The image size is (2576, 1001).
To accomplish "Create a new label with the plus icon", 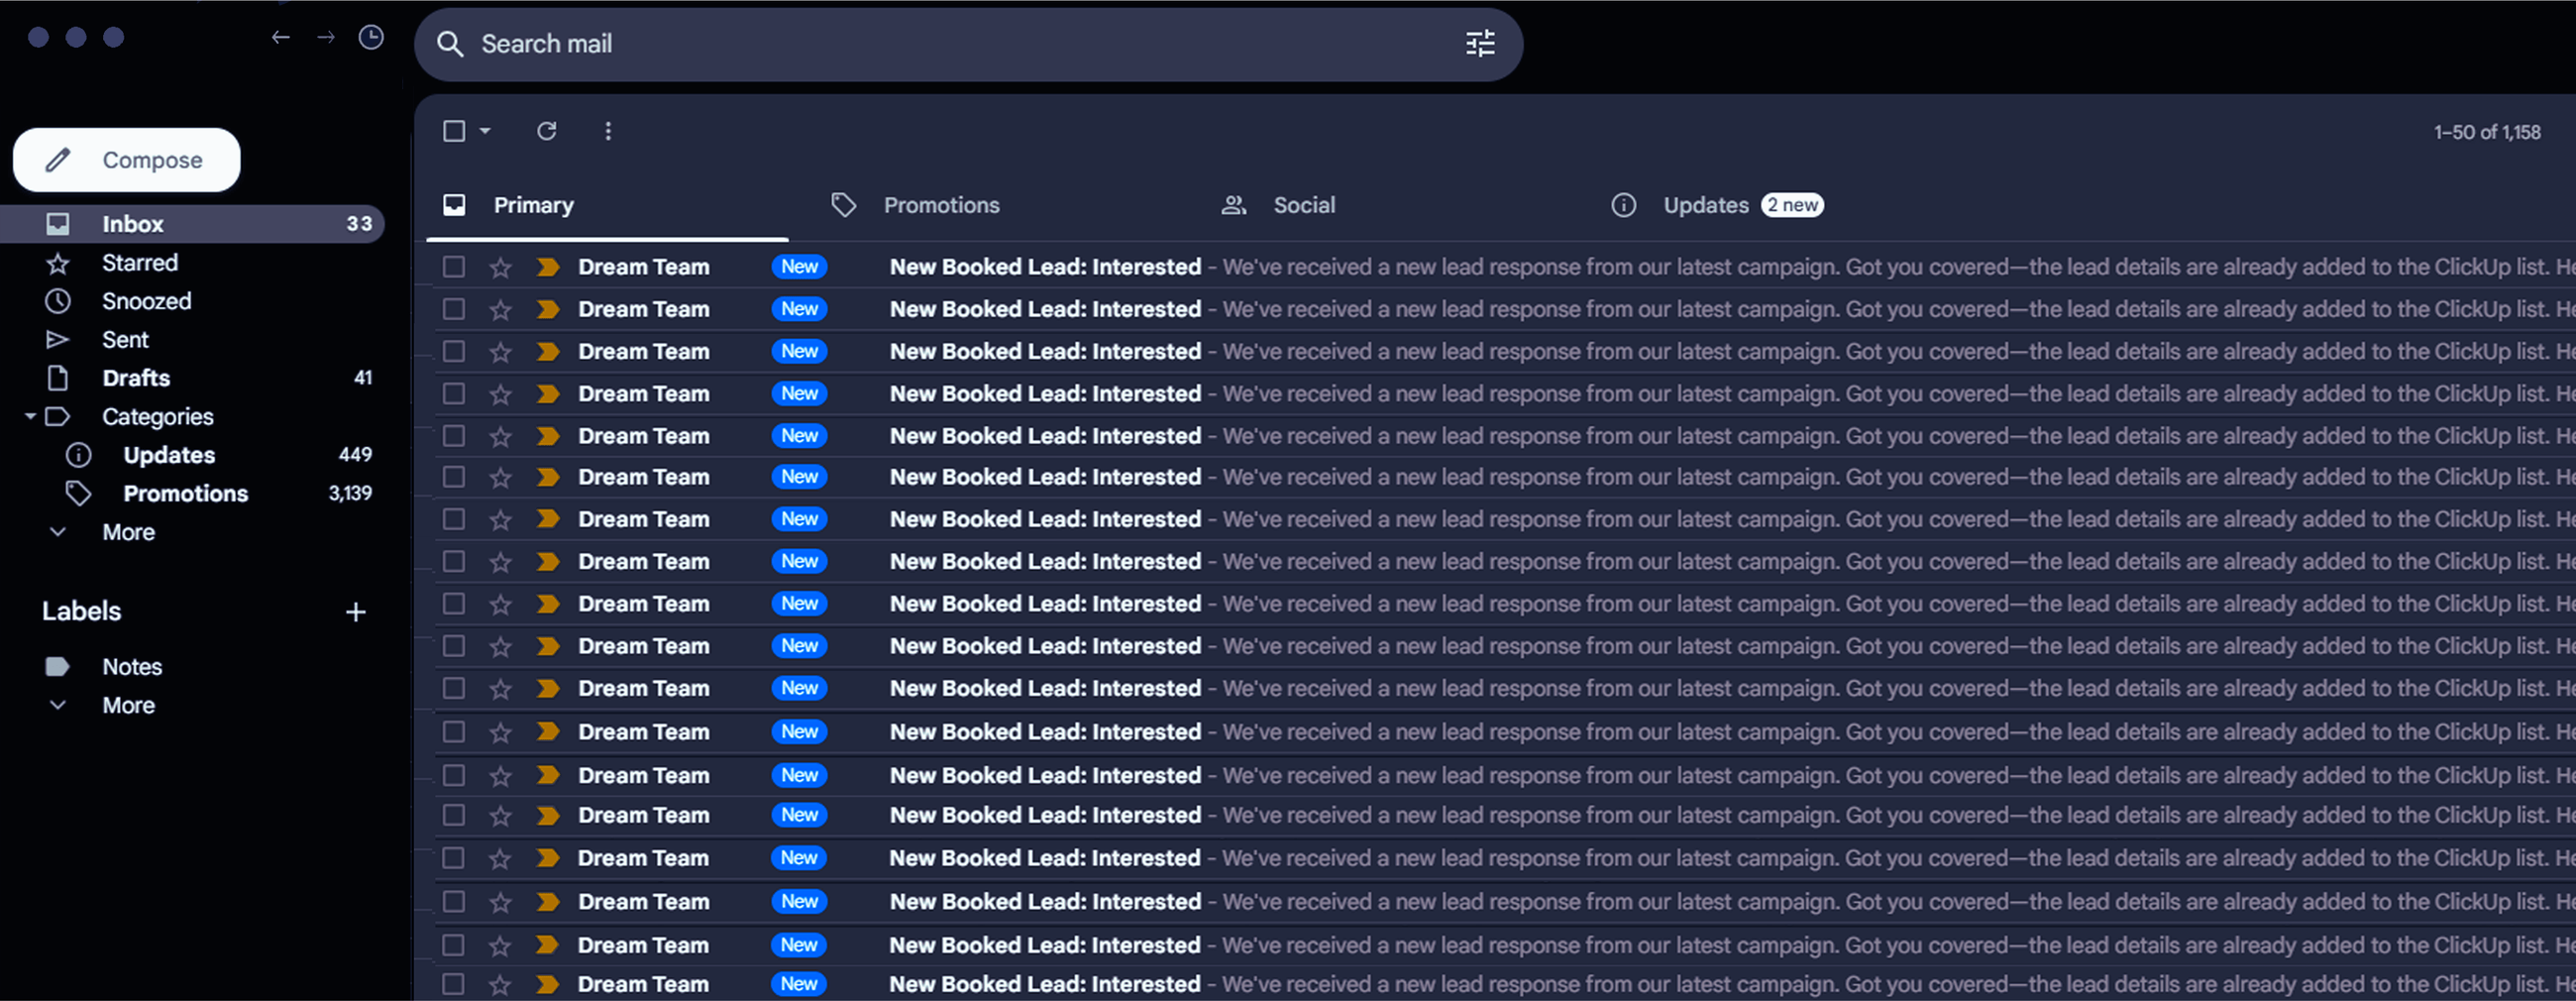I will (x=356, y=611).
